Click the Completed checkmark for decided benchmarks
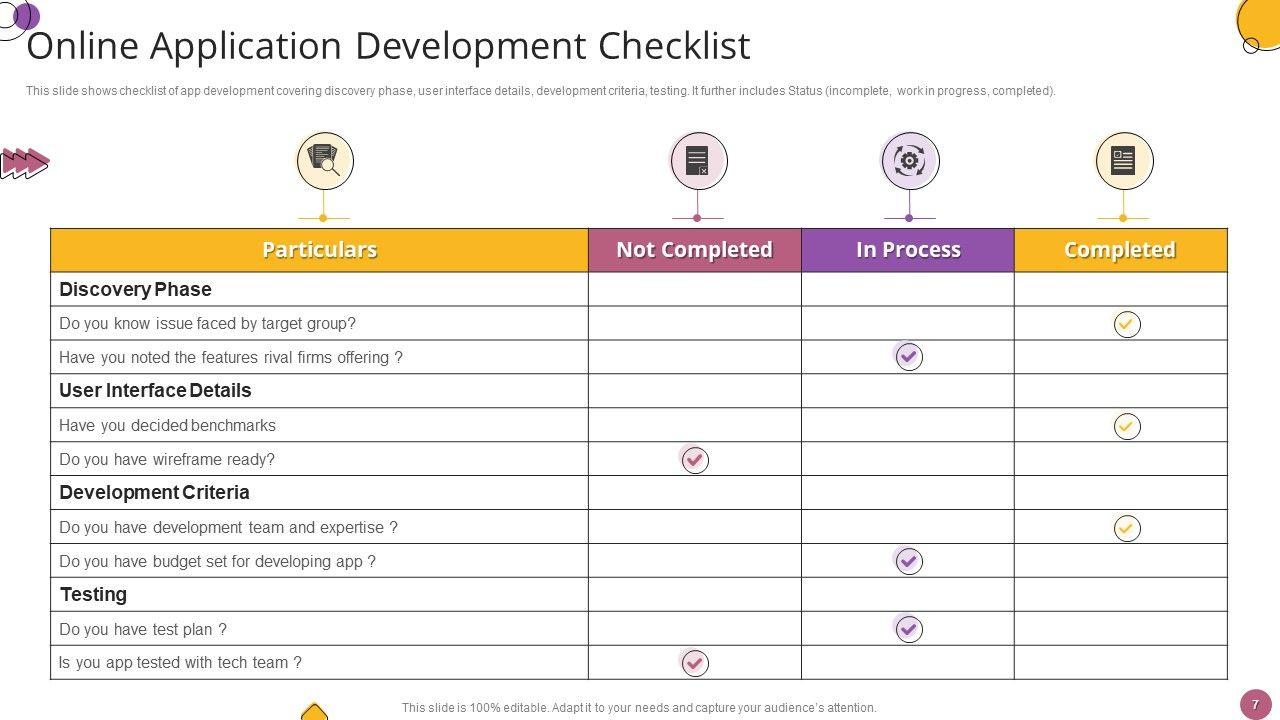Viewport: 1280px width, 720px height. (x=1127, y=426)
